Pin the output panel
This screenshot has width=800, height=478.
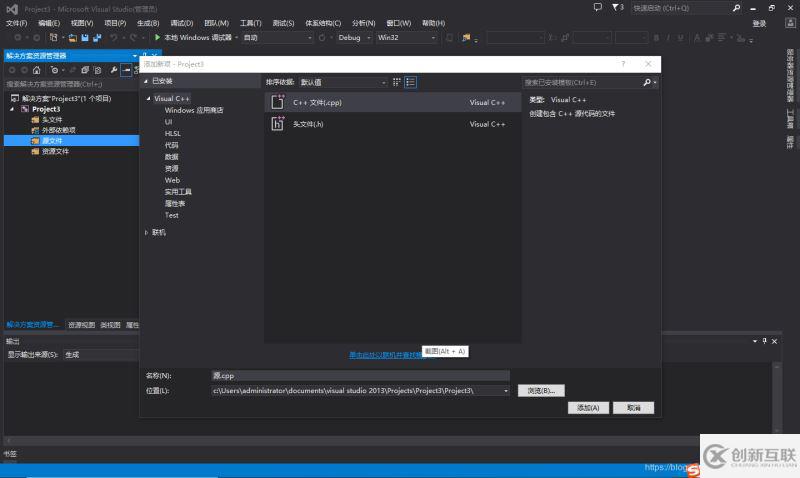[x=764, y=341]
